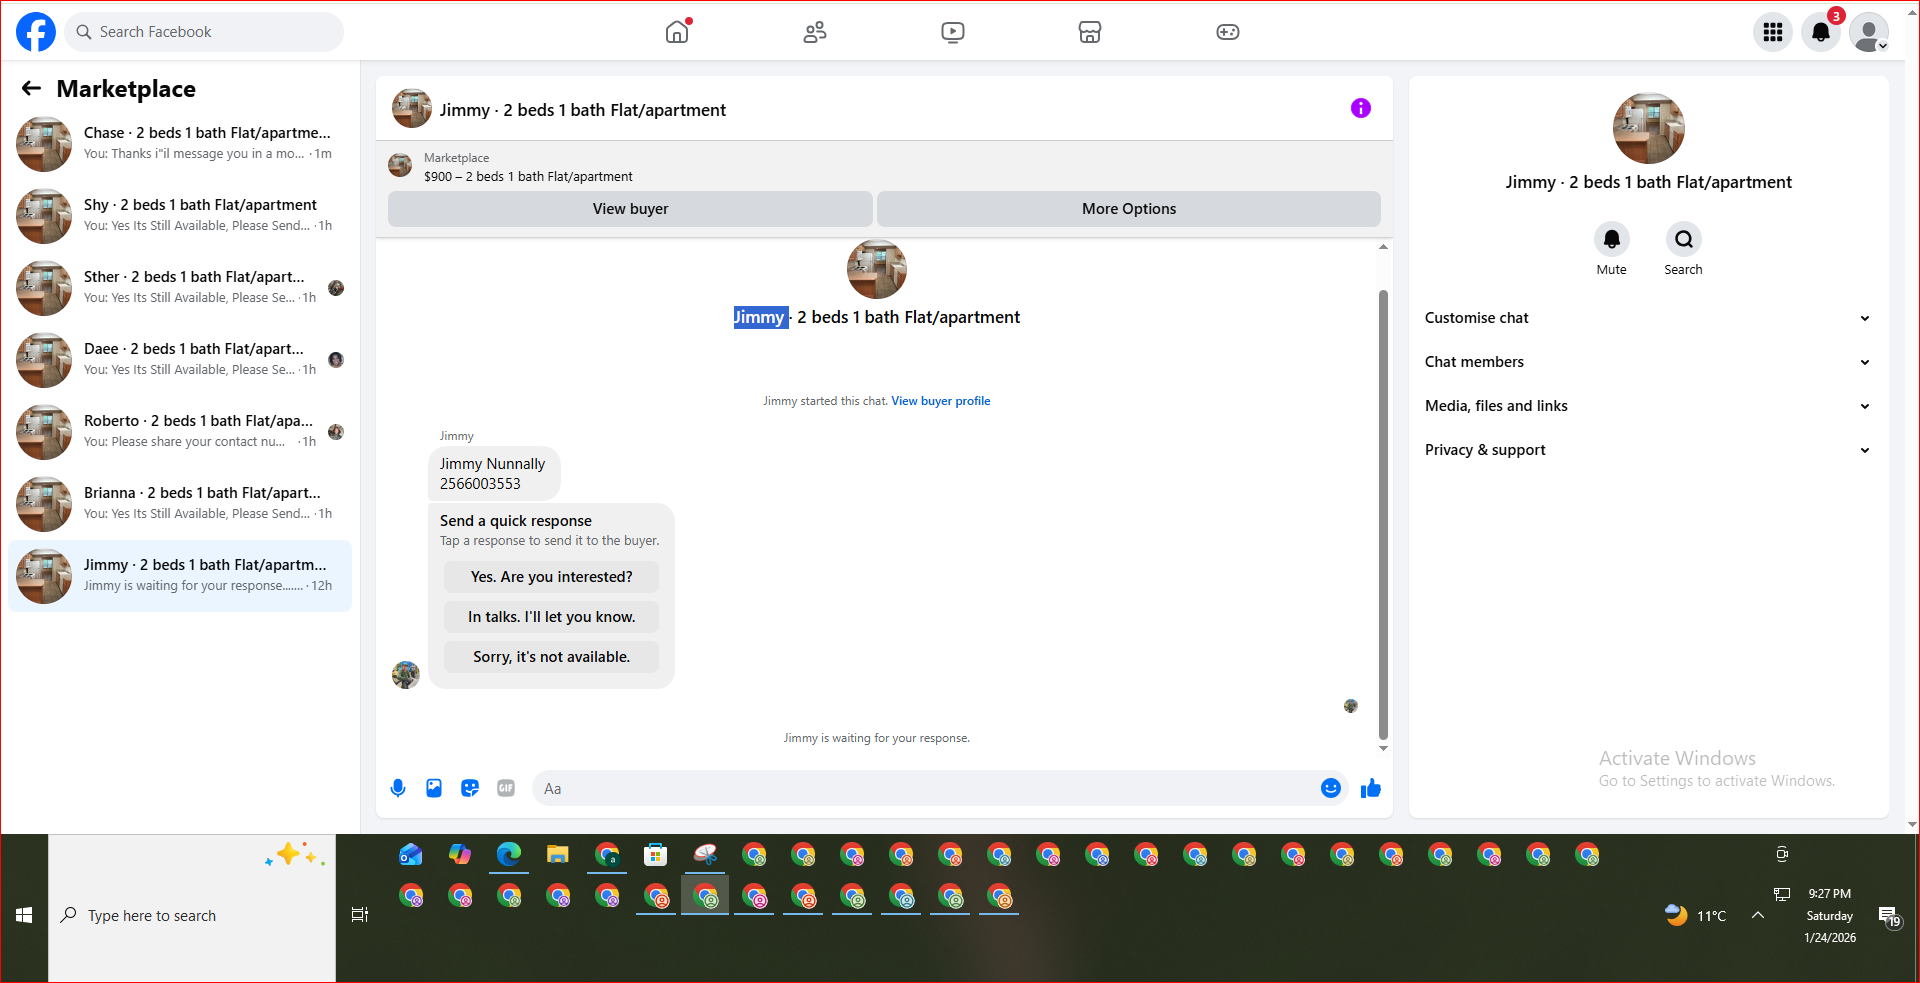This screenshot has width=1920, height=983.
Task: Select the Jimmy conversation in list
Action: [x=180, y=576]
